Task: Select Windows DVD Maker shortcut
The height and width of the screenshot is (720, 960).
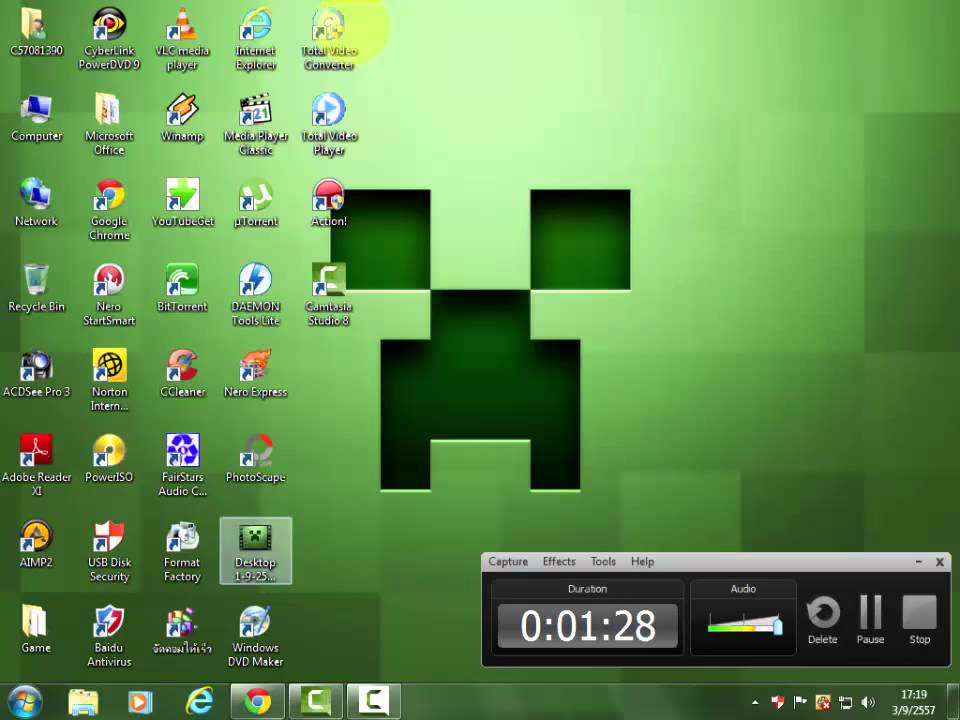Action: click(255, 635)
